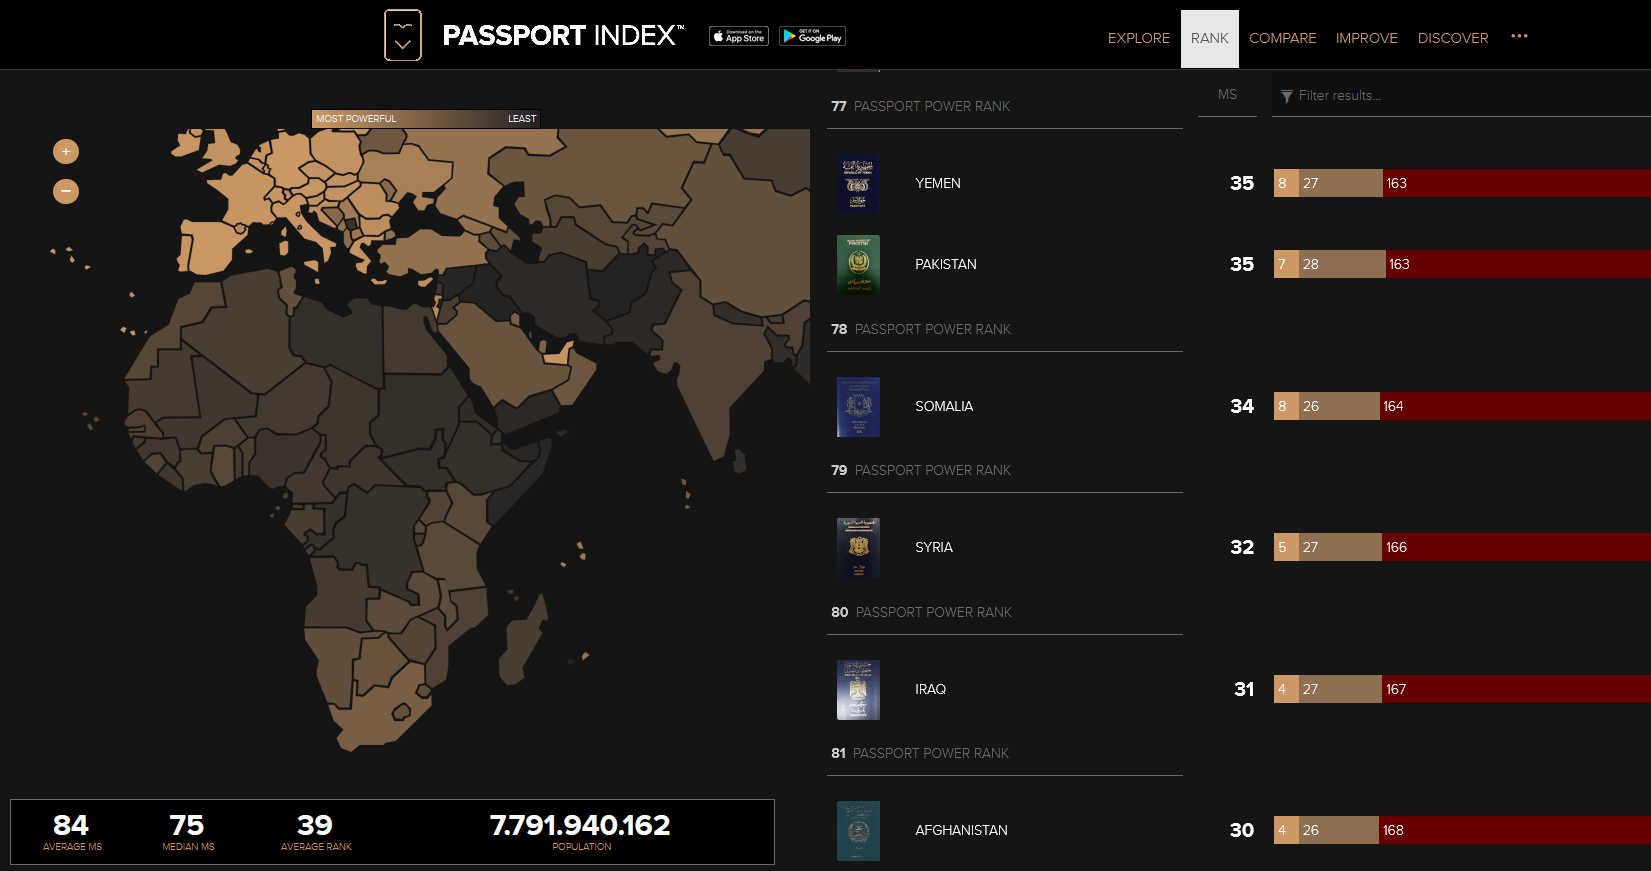Open the Afghanistan country entry
Image resolution: width=1651 pixels, height=871 pixels.
point(960,830)
